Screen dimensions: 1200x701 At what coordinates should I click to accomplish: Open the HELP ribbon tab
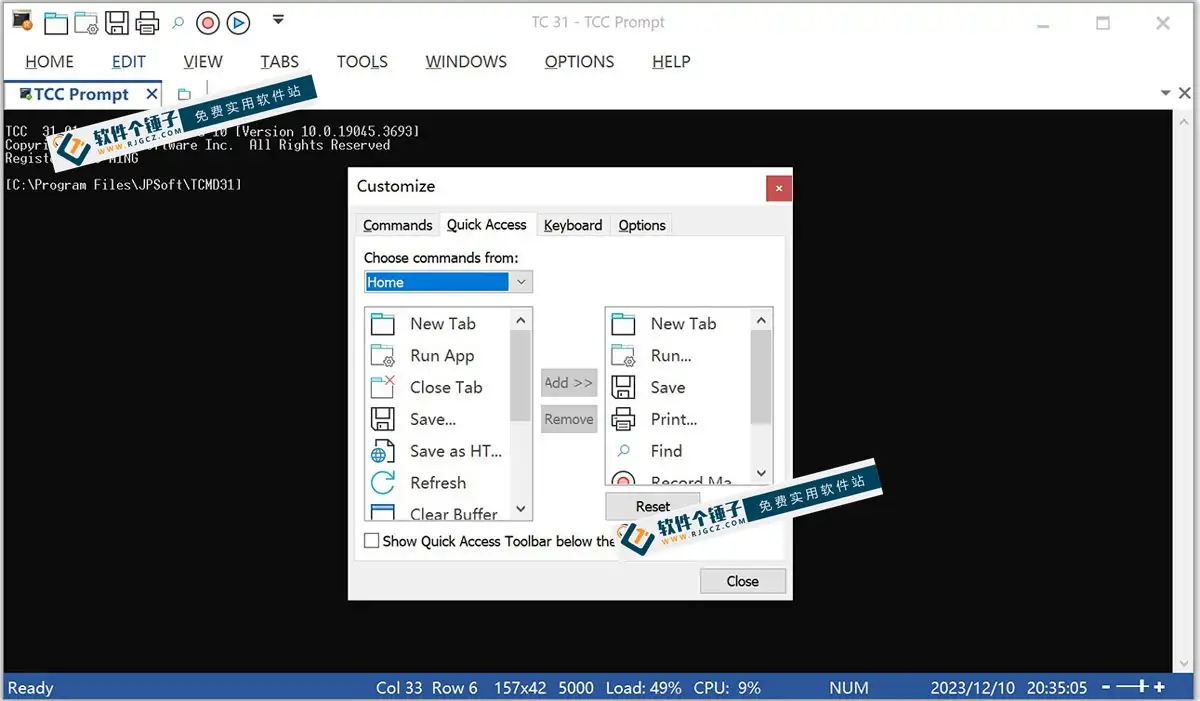coord(671,62)
